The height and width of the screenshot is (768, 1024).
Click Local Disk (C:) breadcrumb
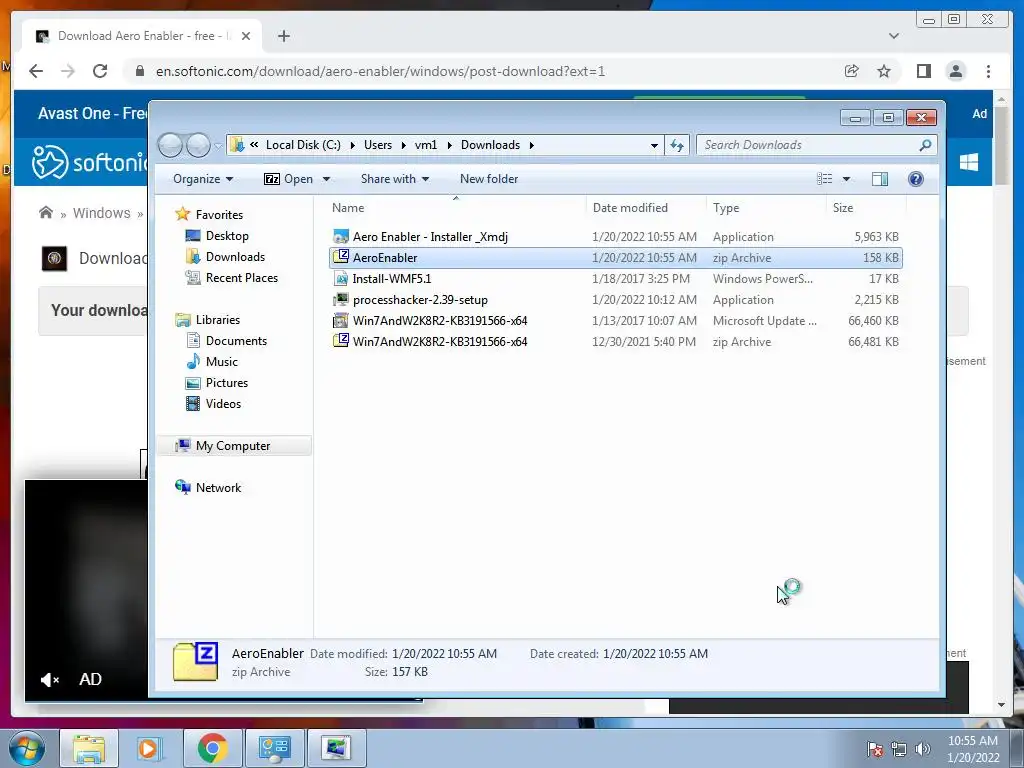point(303,145)
